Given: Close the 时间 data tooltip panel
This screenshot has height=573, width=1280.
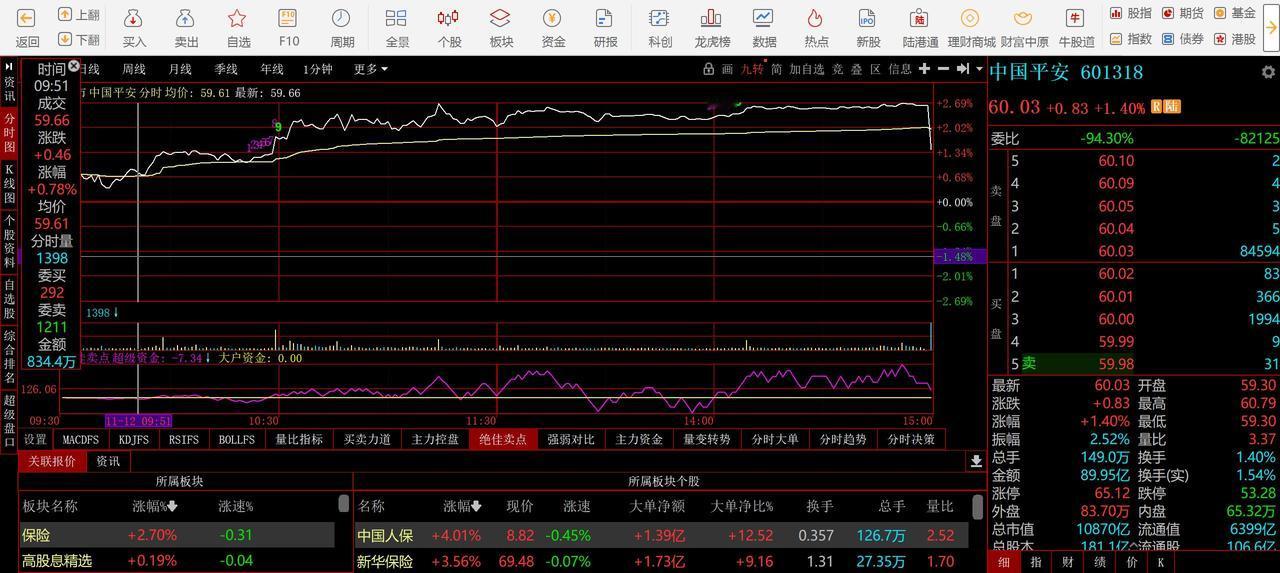Looking at the screenshot, I should tap(74, 66).
